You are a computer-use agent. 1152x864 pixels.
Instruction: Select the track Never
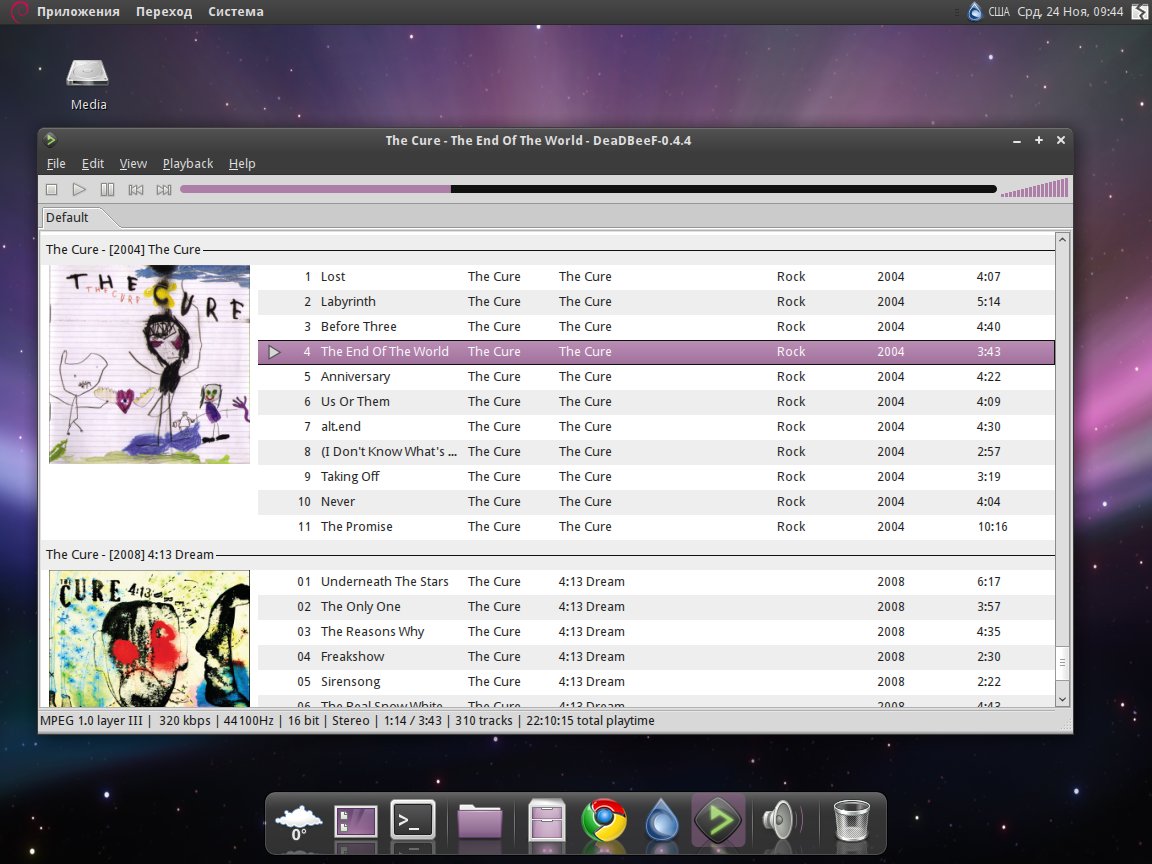coord(656,502)
